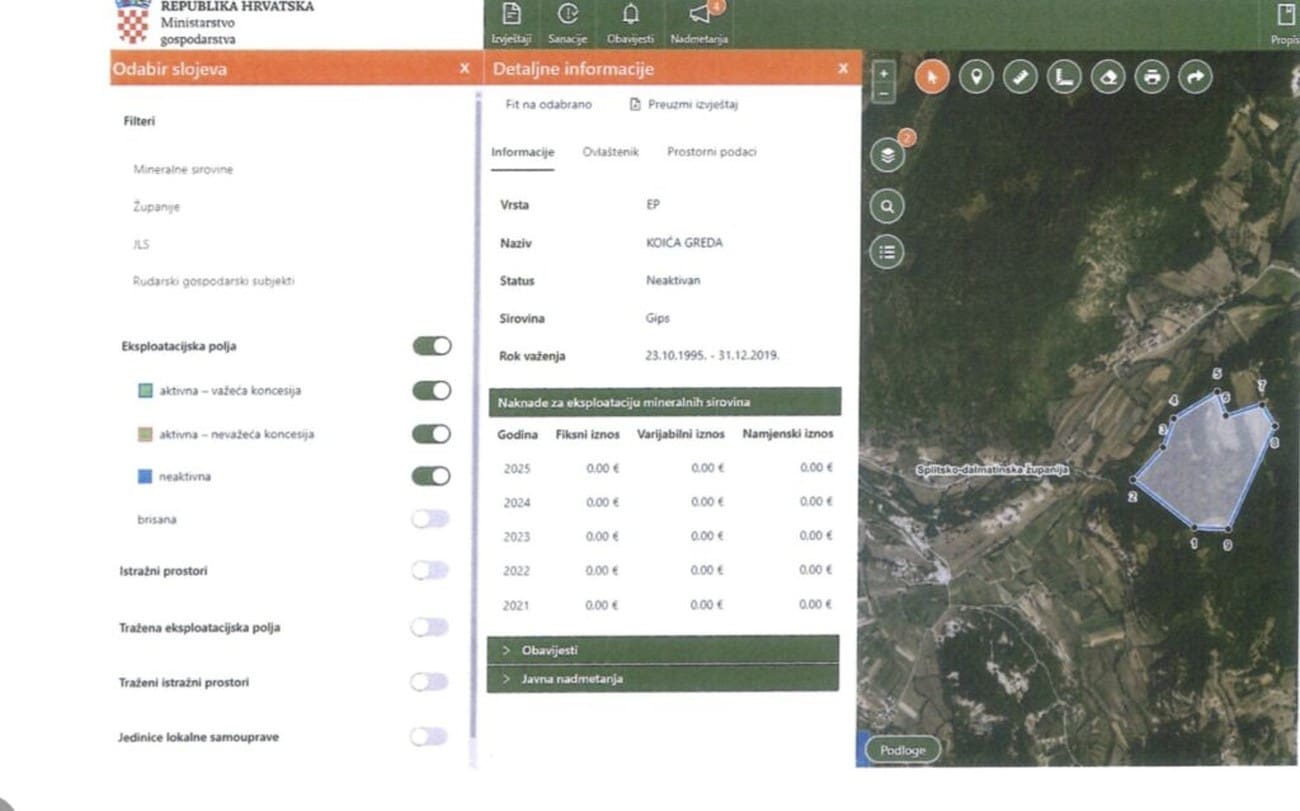This screenshot has width=1300, height=811.
Task: Activate the ruler distance measurement tool
Action: (x=1020, y=77)
